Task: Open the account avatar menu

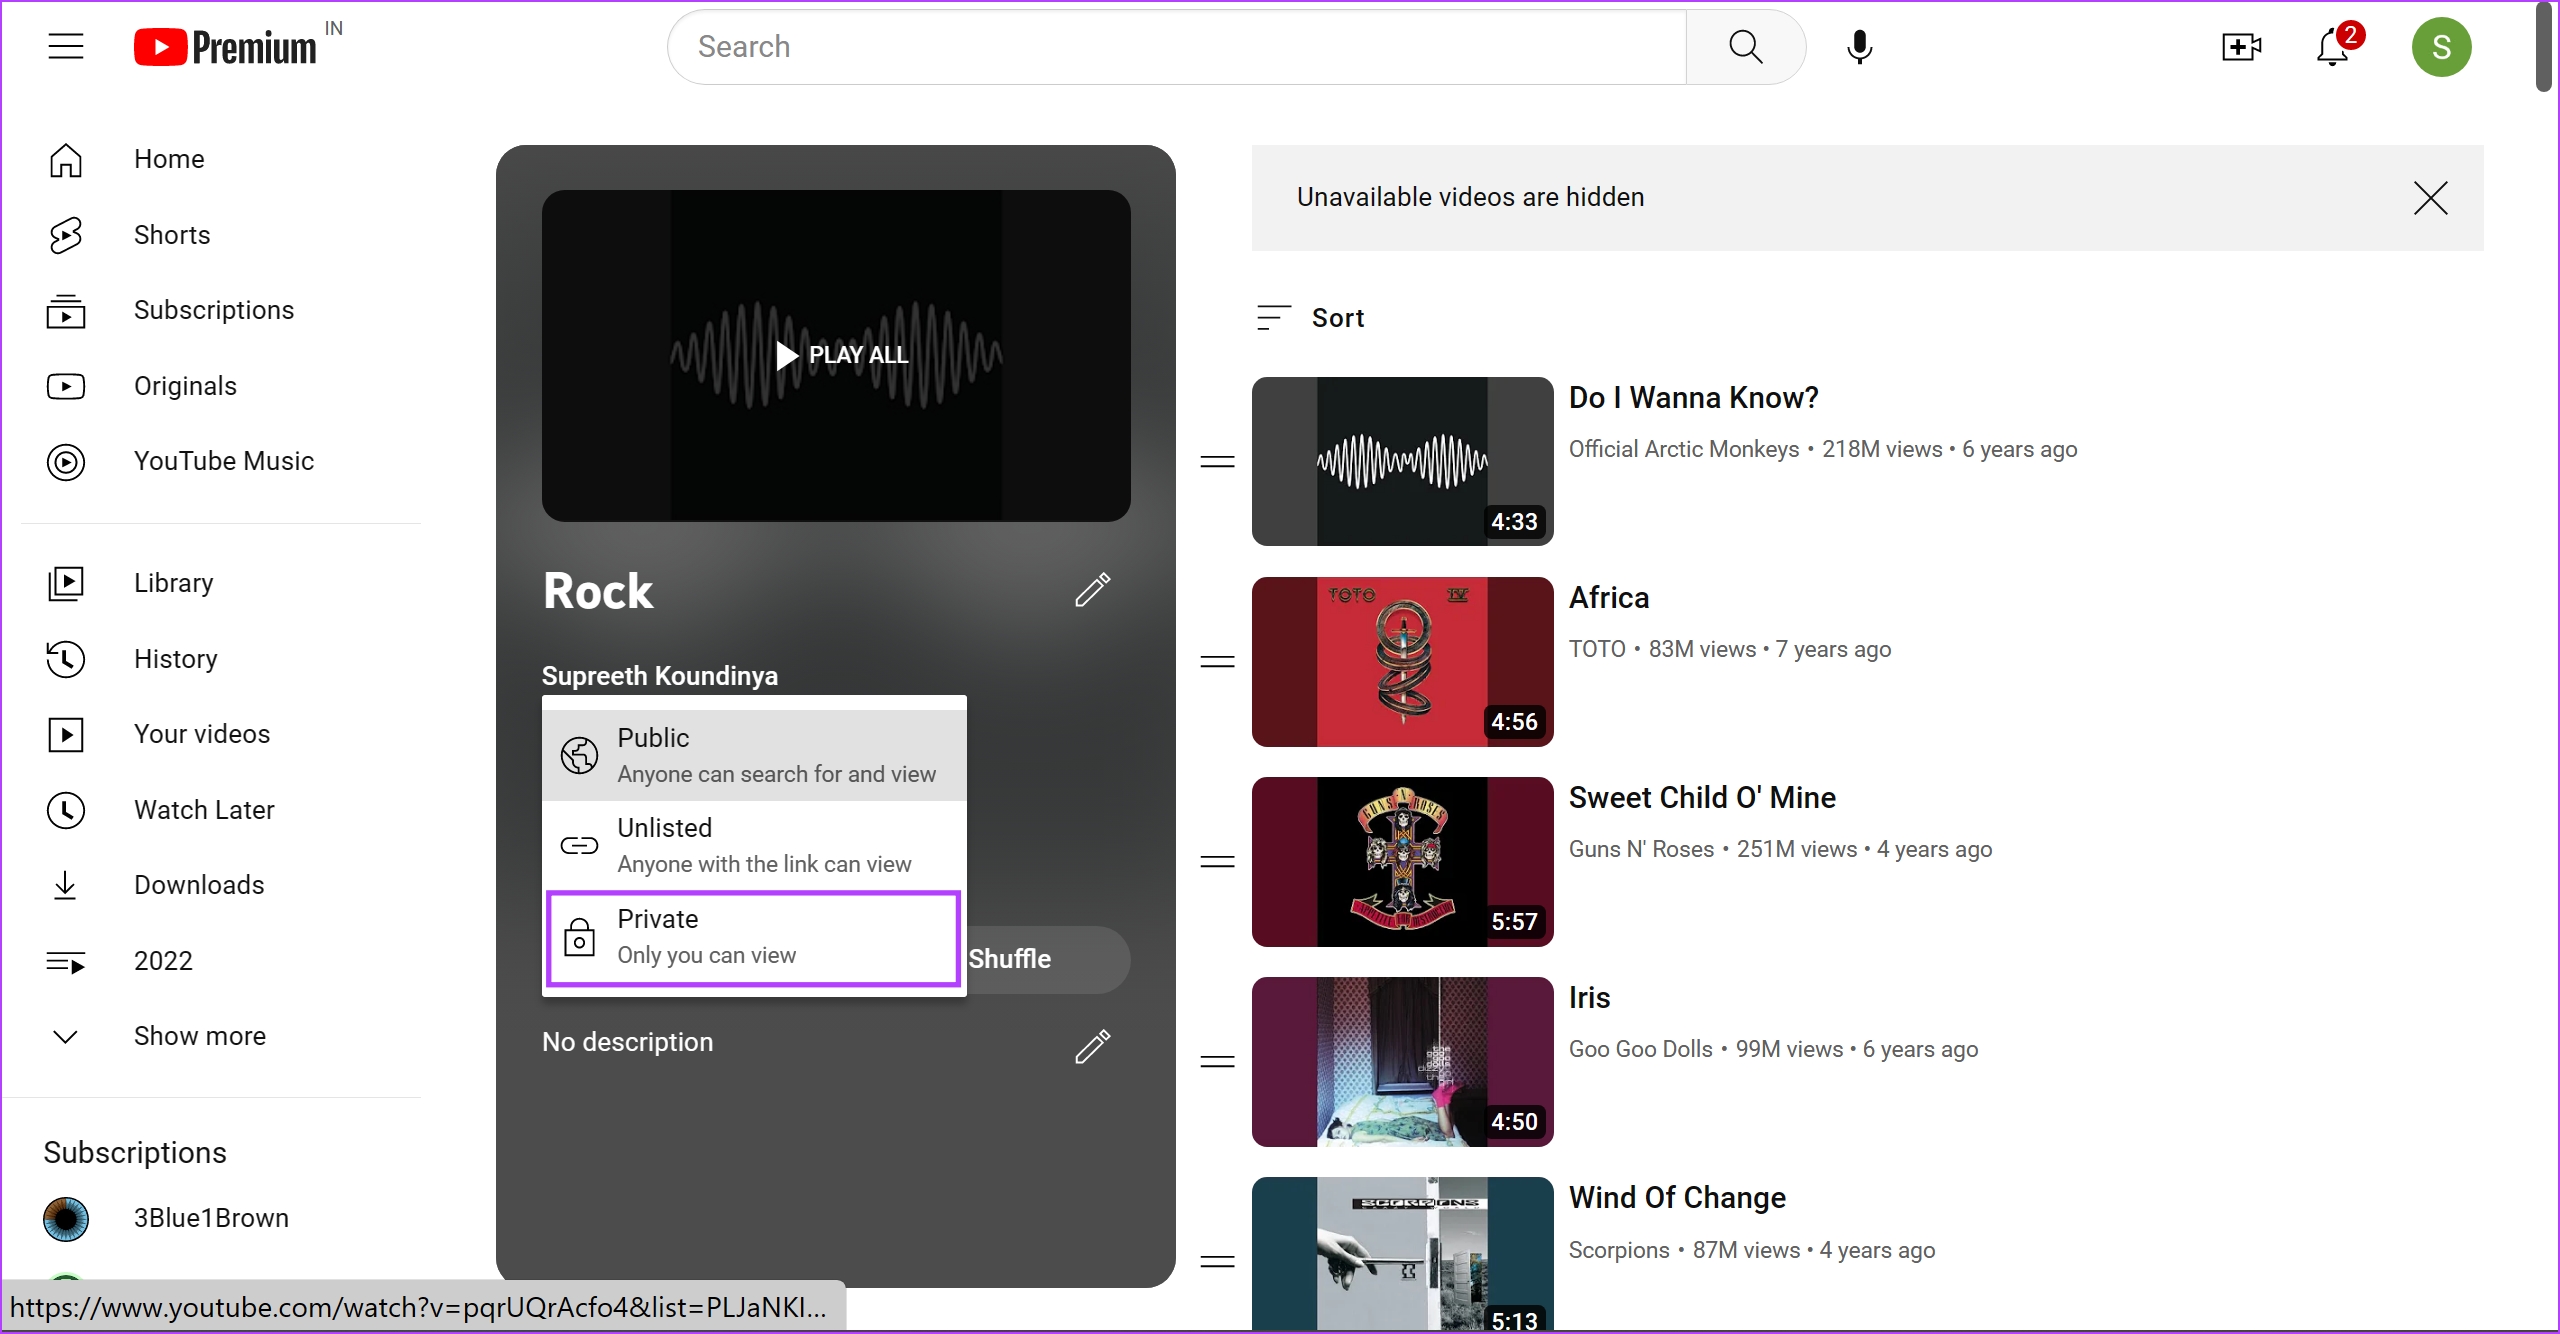Action: (x=2441, y=47)
